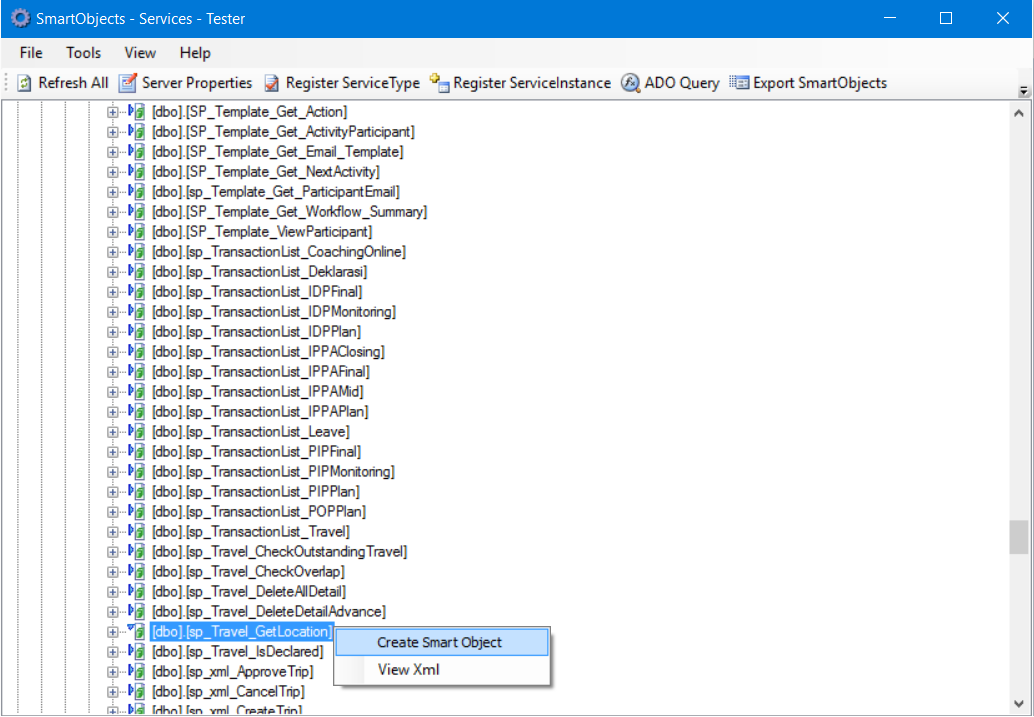Click the Register ServiceInstance icon
Image resolution: width=1034 pixels, height=717 pixels.
438,83
